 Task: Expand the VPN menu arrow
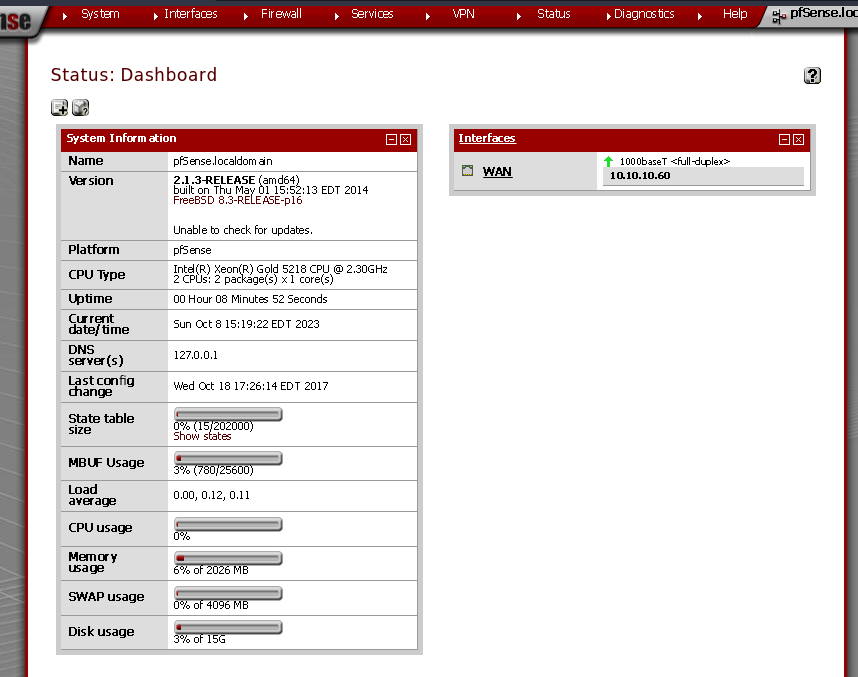coord(428,16)
